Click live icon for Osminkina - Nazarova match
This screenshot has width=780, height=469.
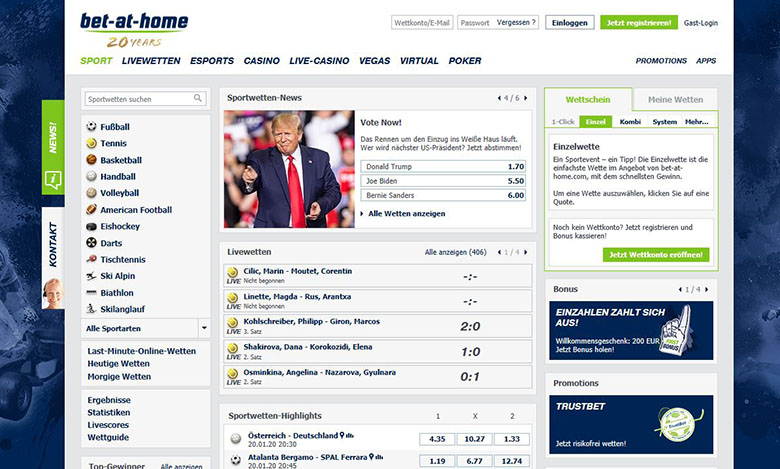click(x=232, y=376)
